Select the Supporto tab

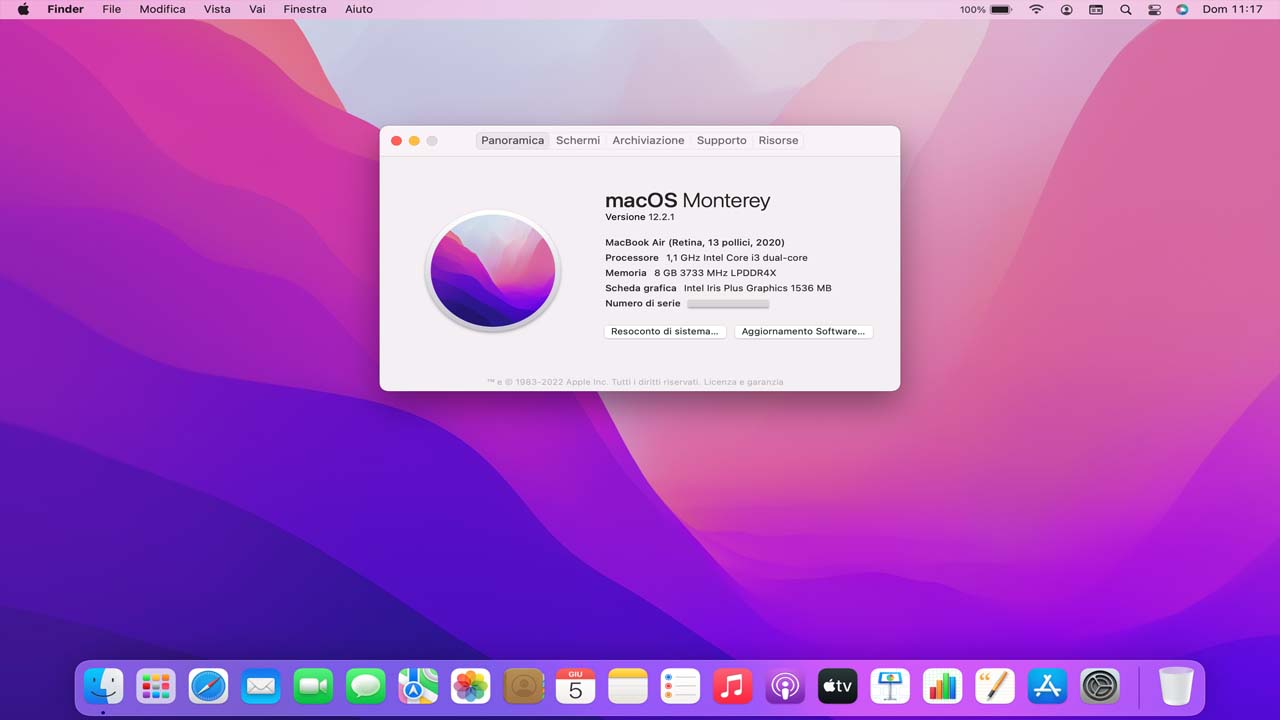click(721, 140)
